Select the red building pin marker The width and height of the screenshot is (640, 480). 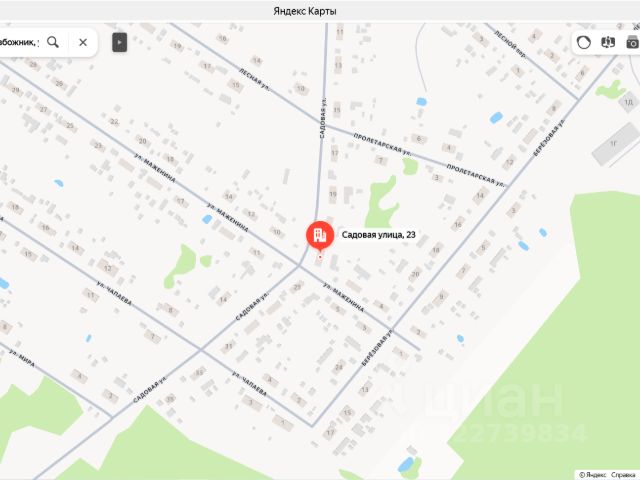(320, 236)
